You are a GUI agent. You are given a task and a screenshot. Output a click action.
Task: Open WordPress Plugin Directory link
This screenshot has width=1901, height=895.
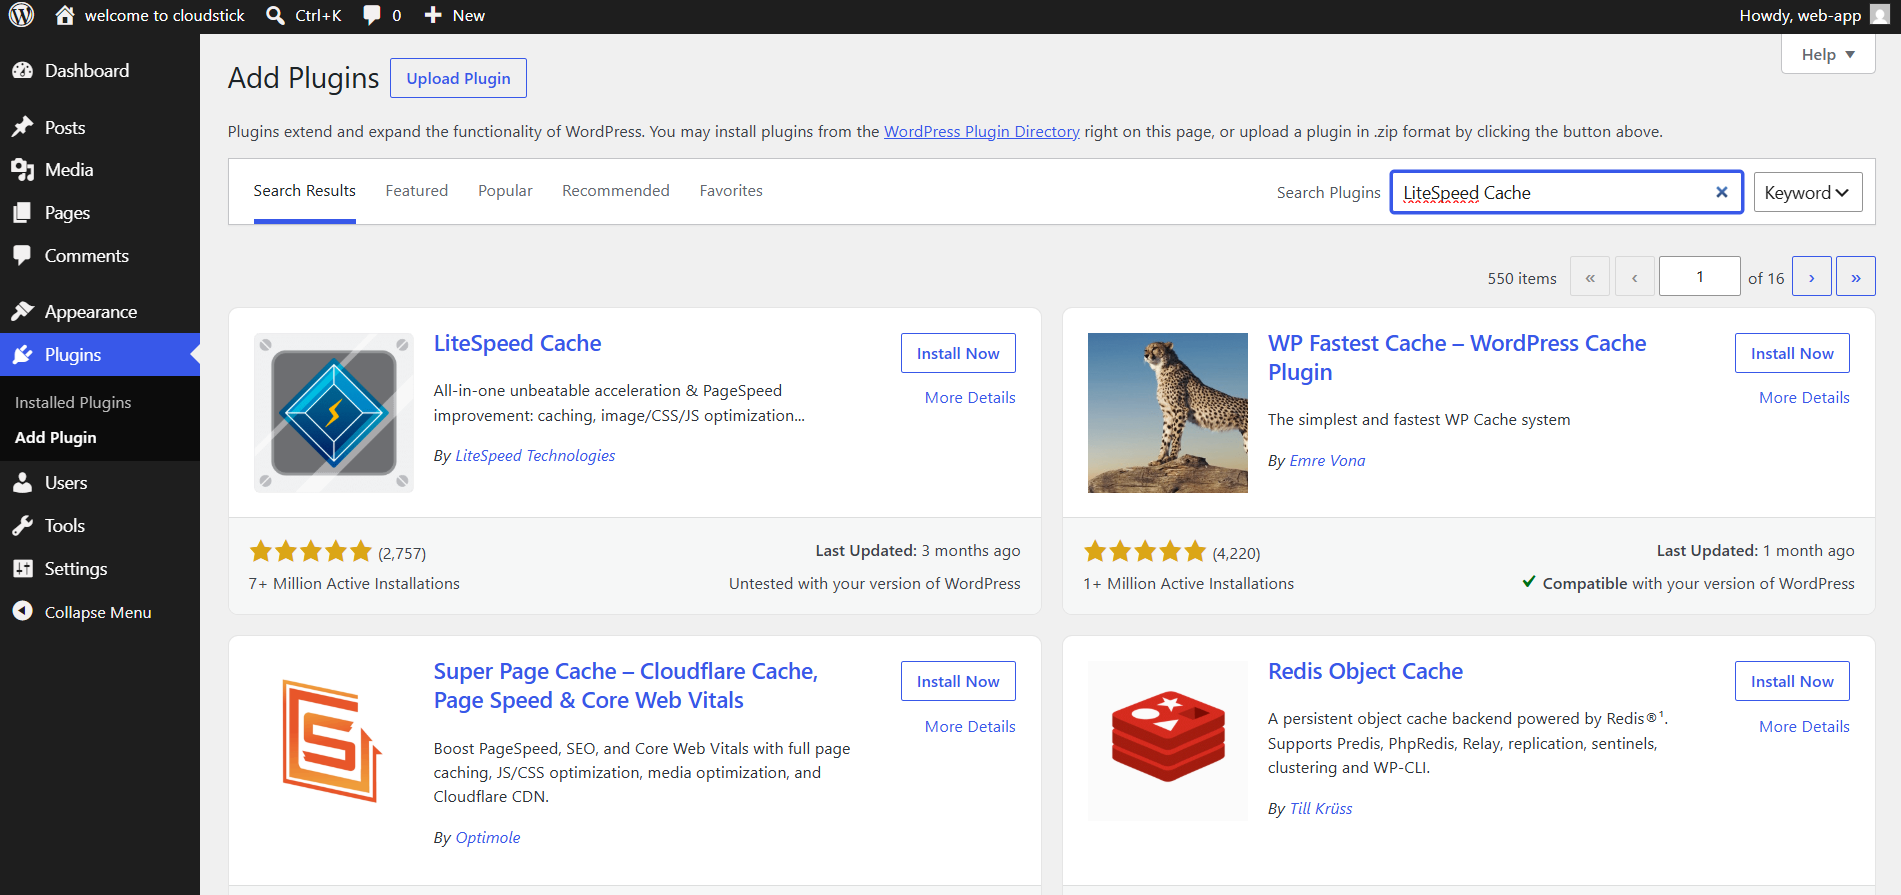(982, 131)
